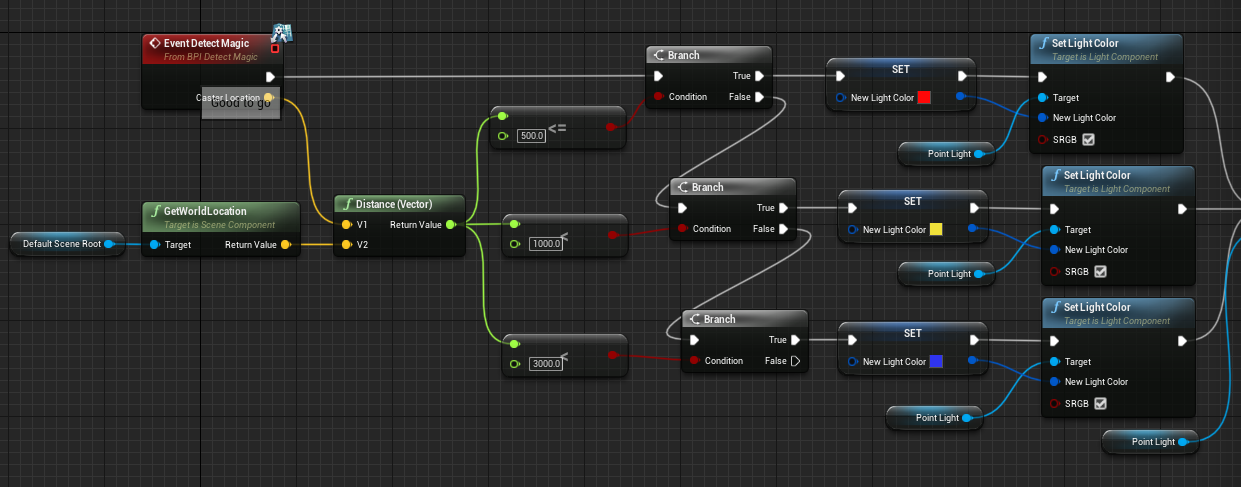Select the Point Light node at the bottom right corner
1241x487 pixels.
point(1153,441)
